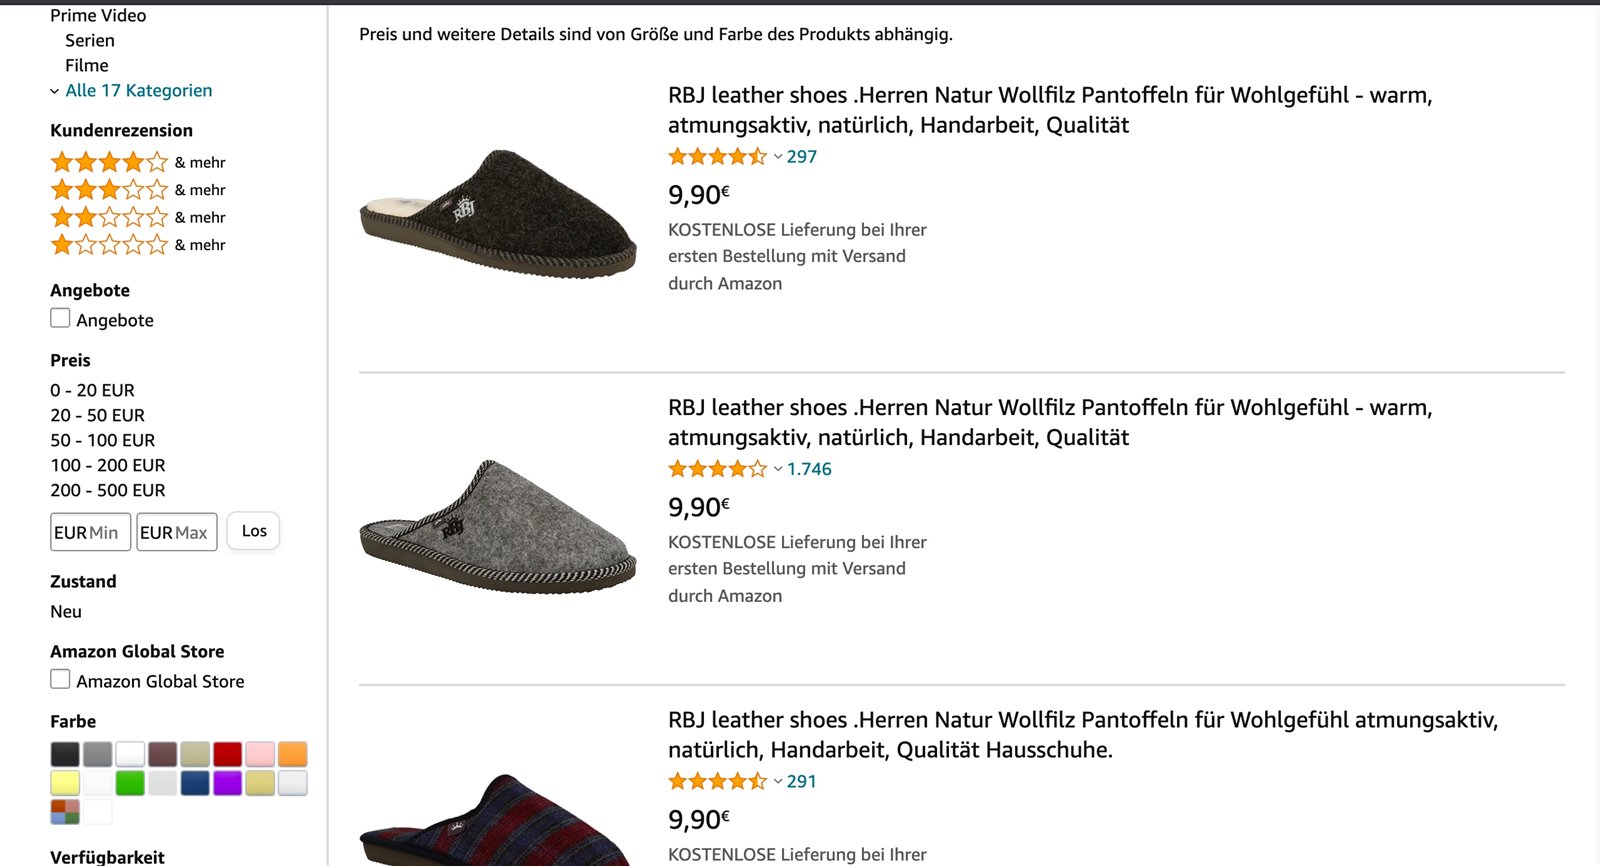Select the multicolor swatch in Farbe
1600x866 pixels.
coord(65,812)
